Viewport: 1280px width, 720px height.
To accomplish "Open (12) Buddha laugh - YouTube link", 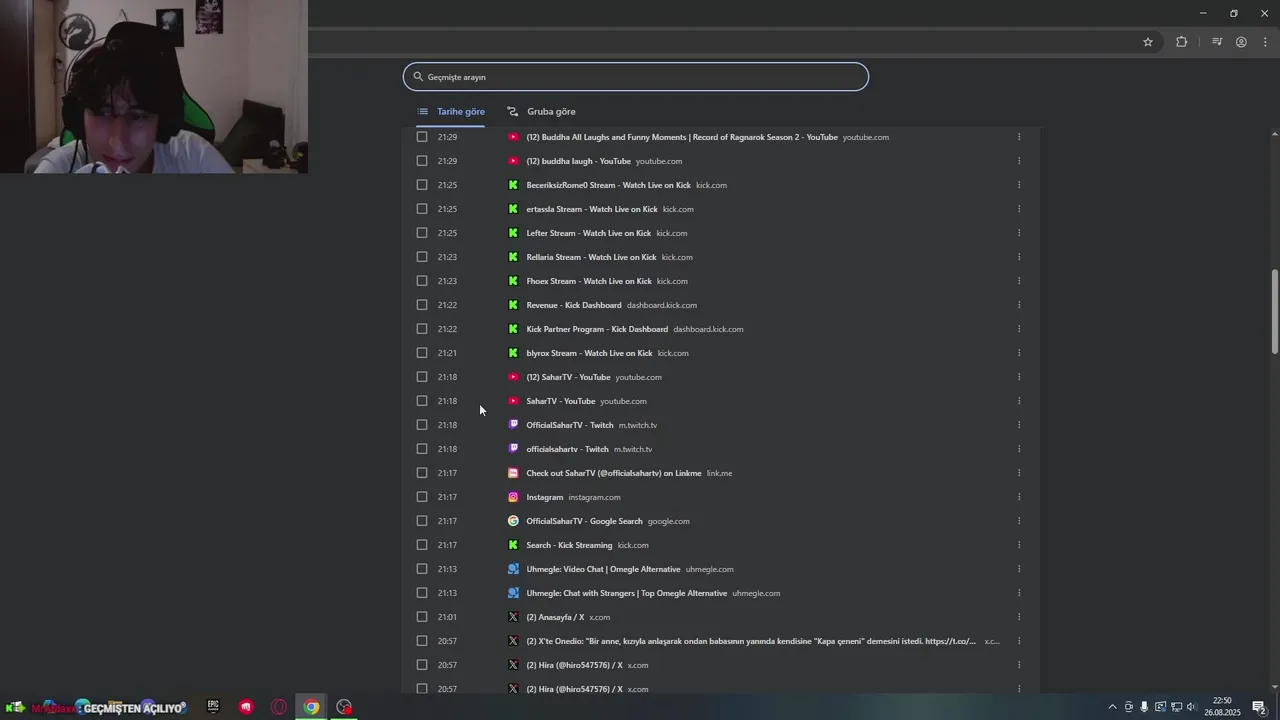I will point(579,161).
